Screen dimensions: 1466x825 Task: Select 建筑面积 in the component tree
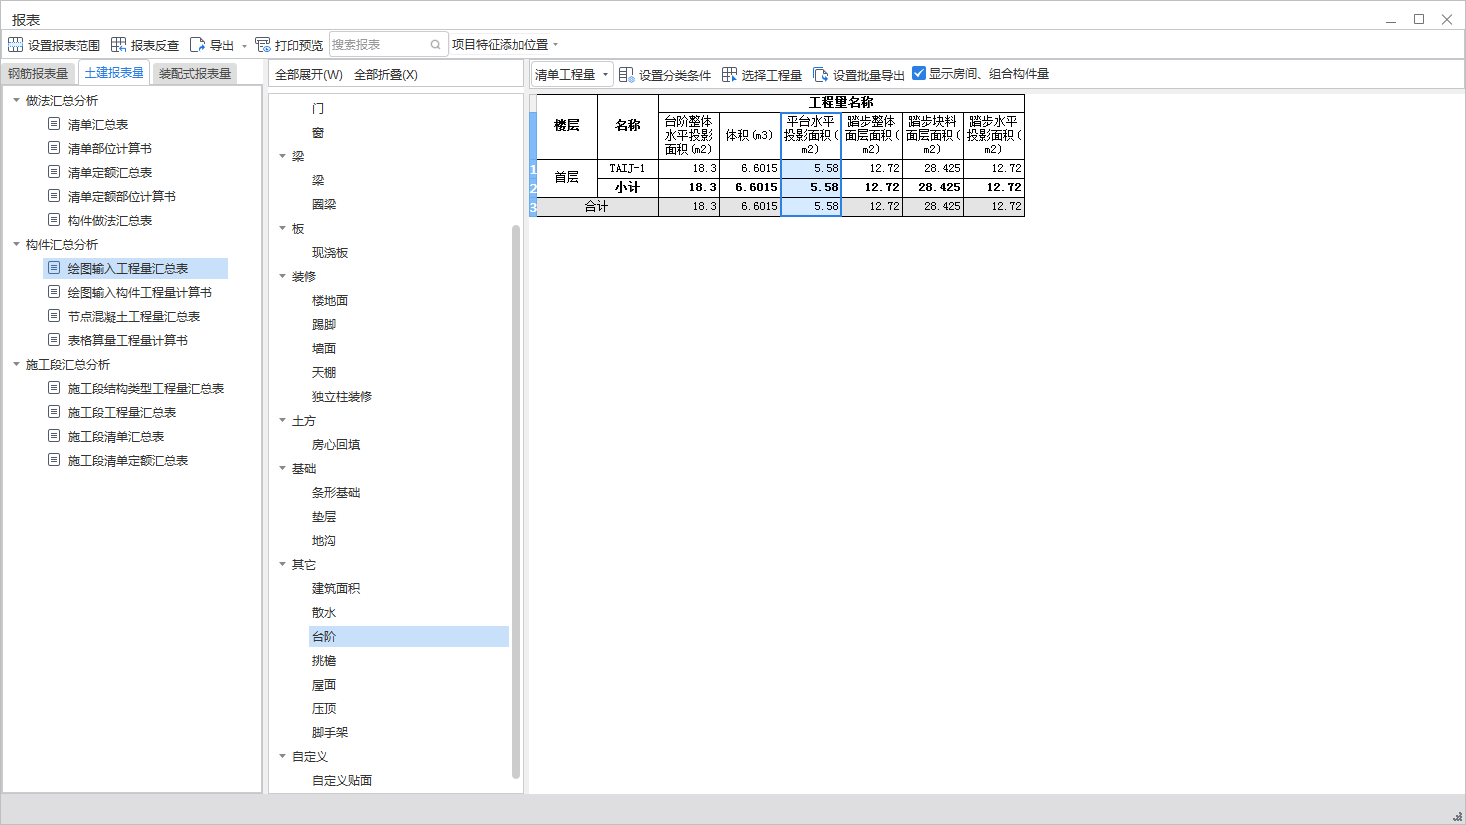coord(336,589)
